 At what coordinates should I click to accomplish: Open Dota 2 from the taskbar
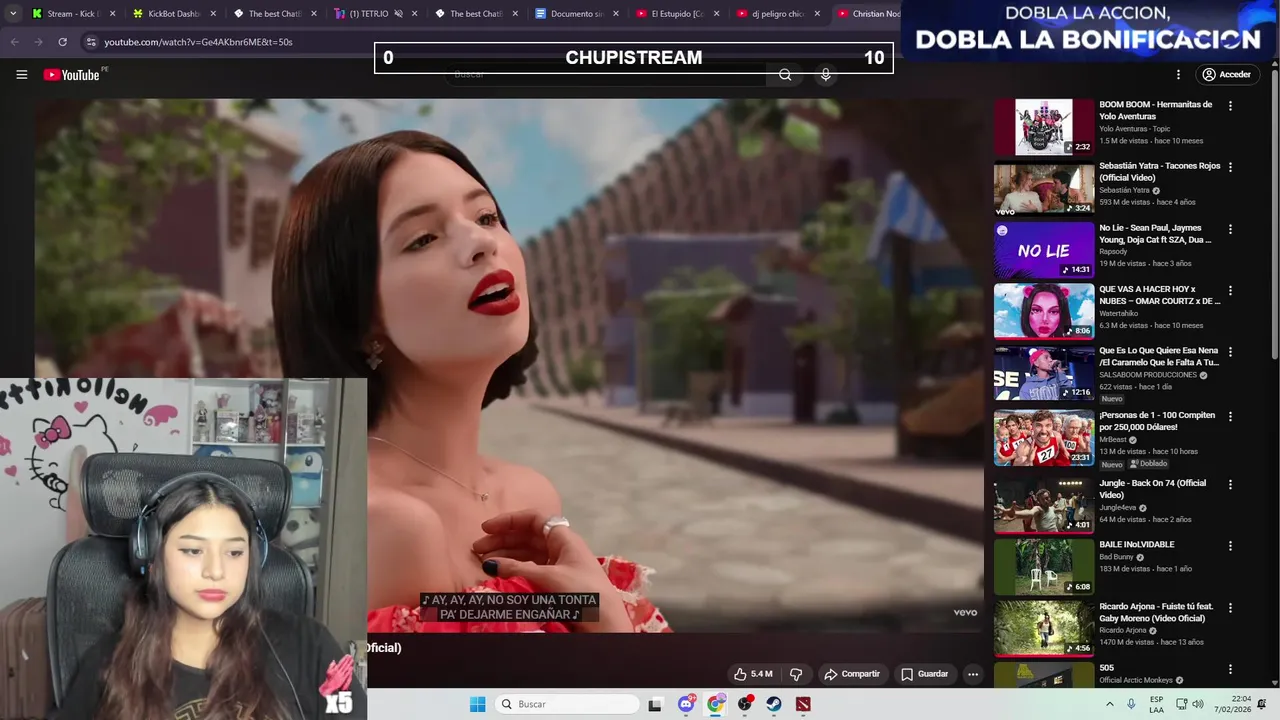pyautogui.click(x=803, y=704)
